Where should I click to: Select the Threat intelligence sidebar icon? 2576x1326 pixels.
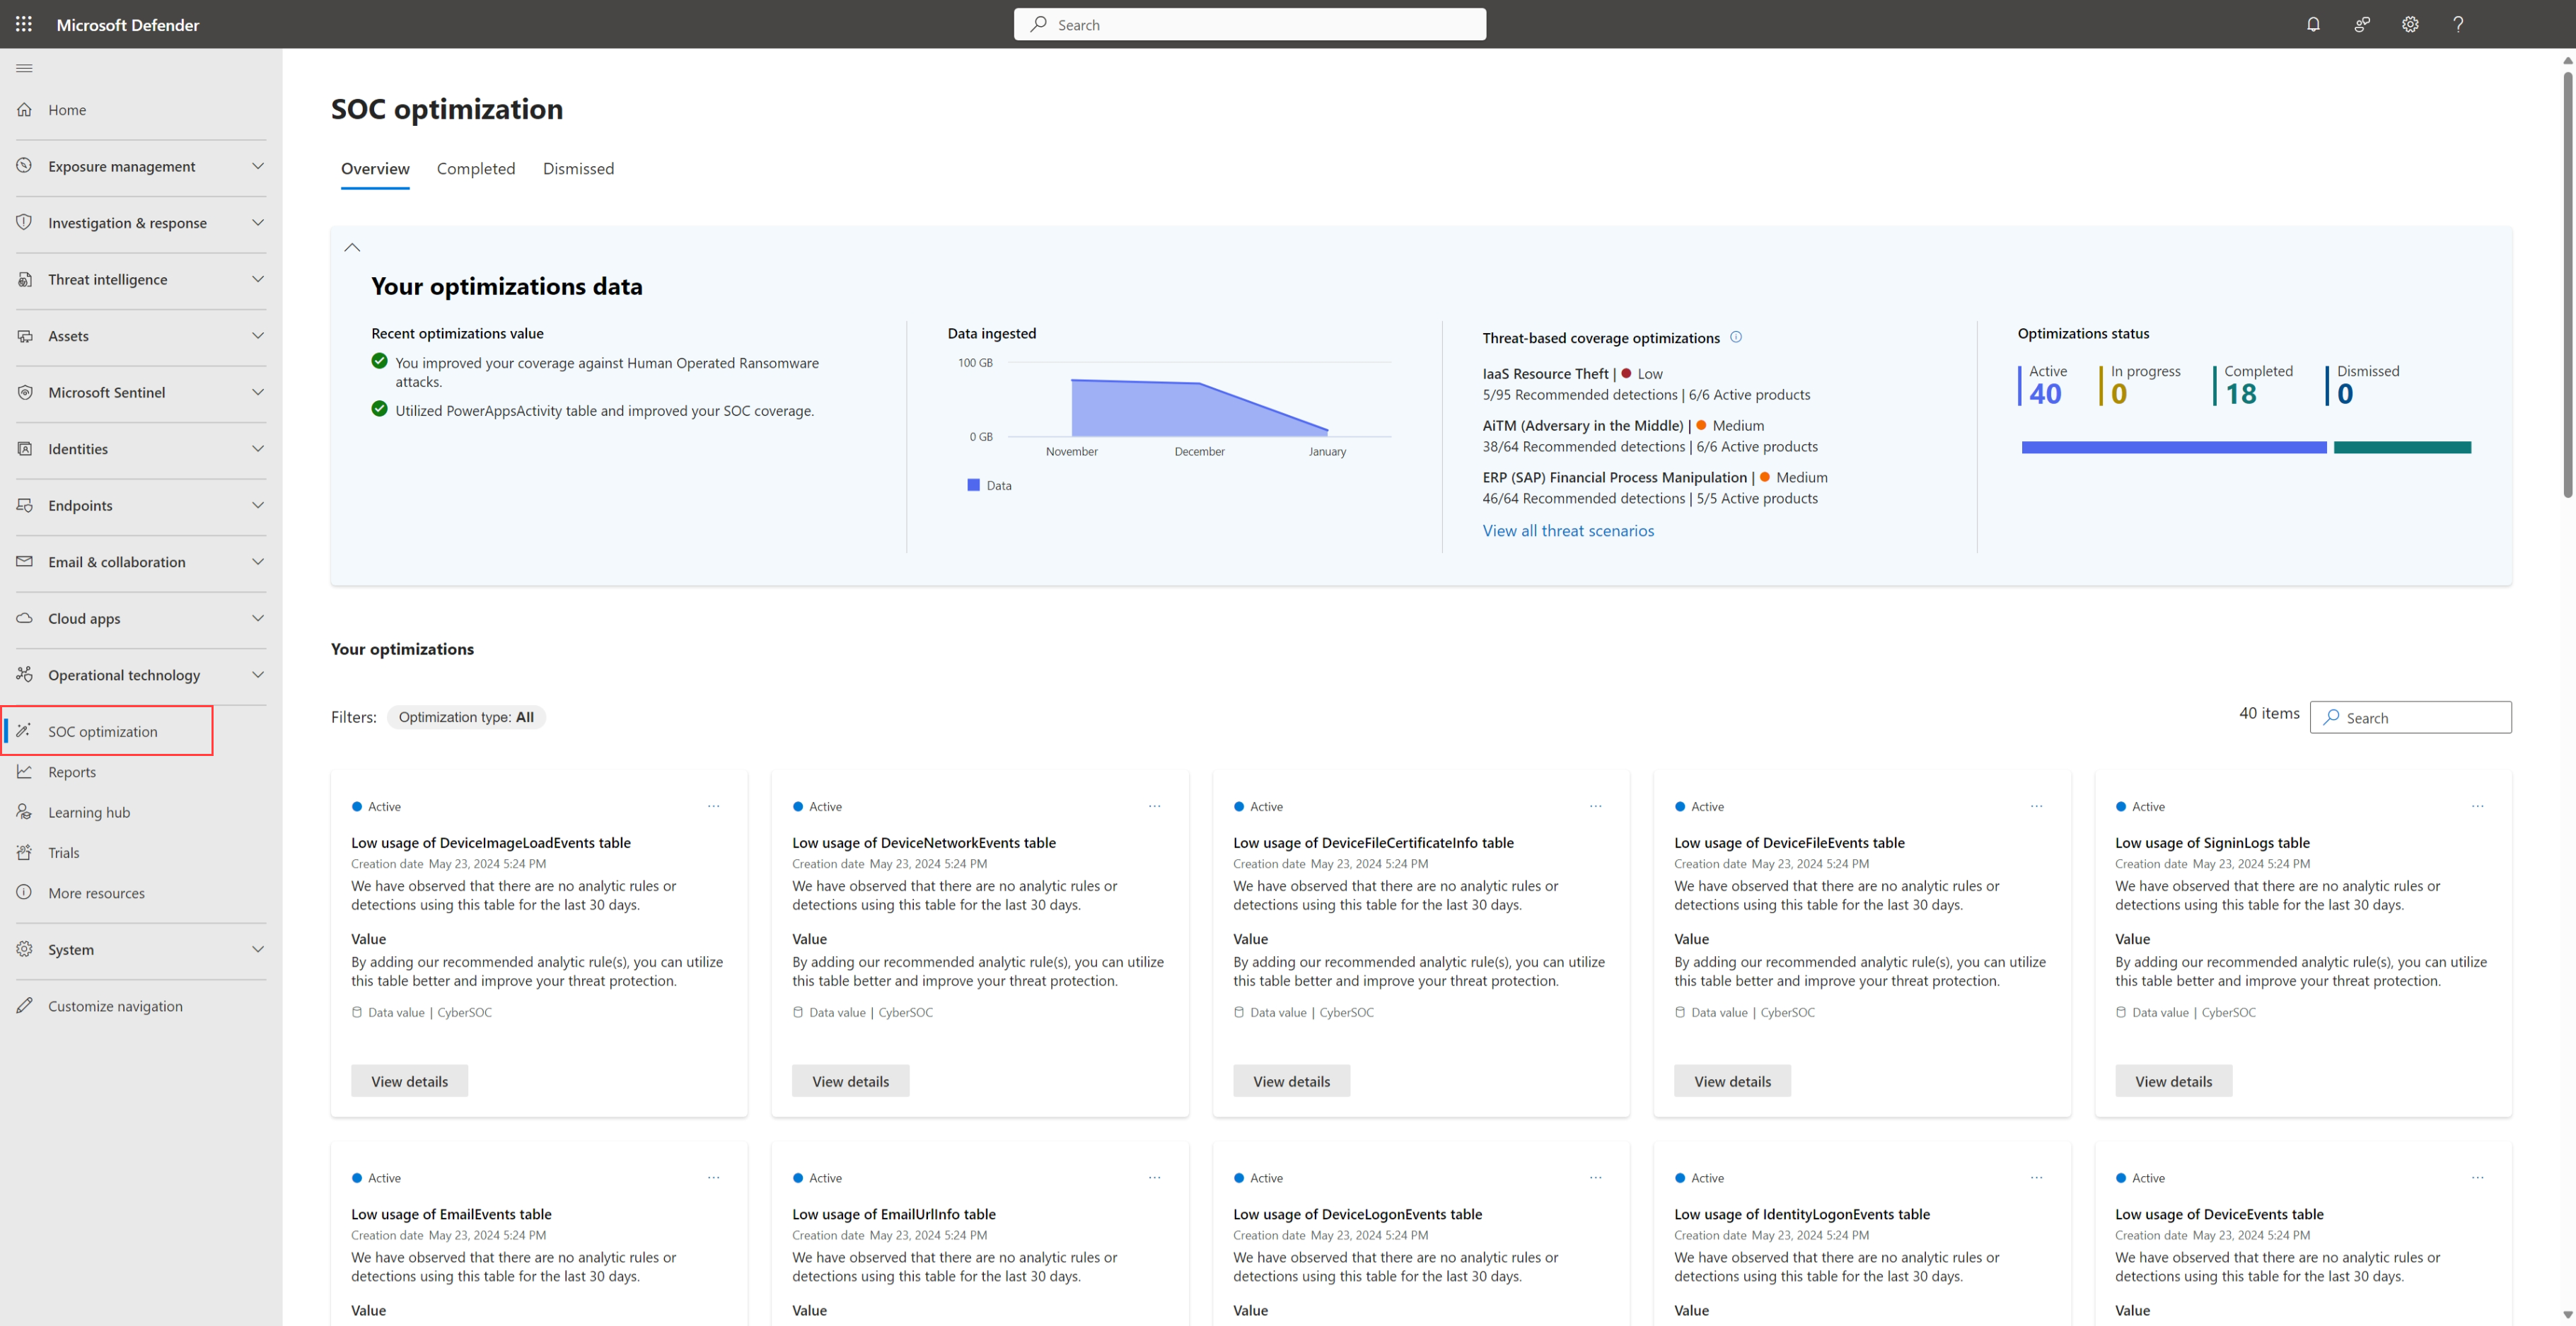(x=25, y=279)
